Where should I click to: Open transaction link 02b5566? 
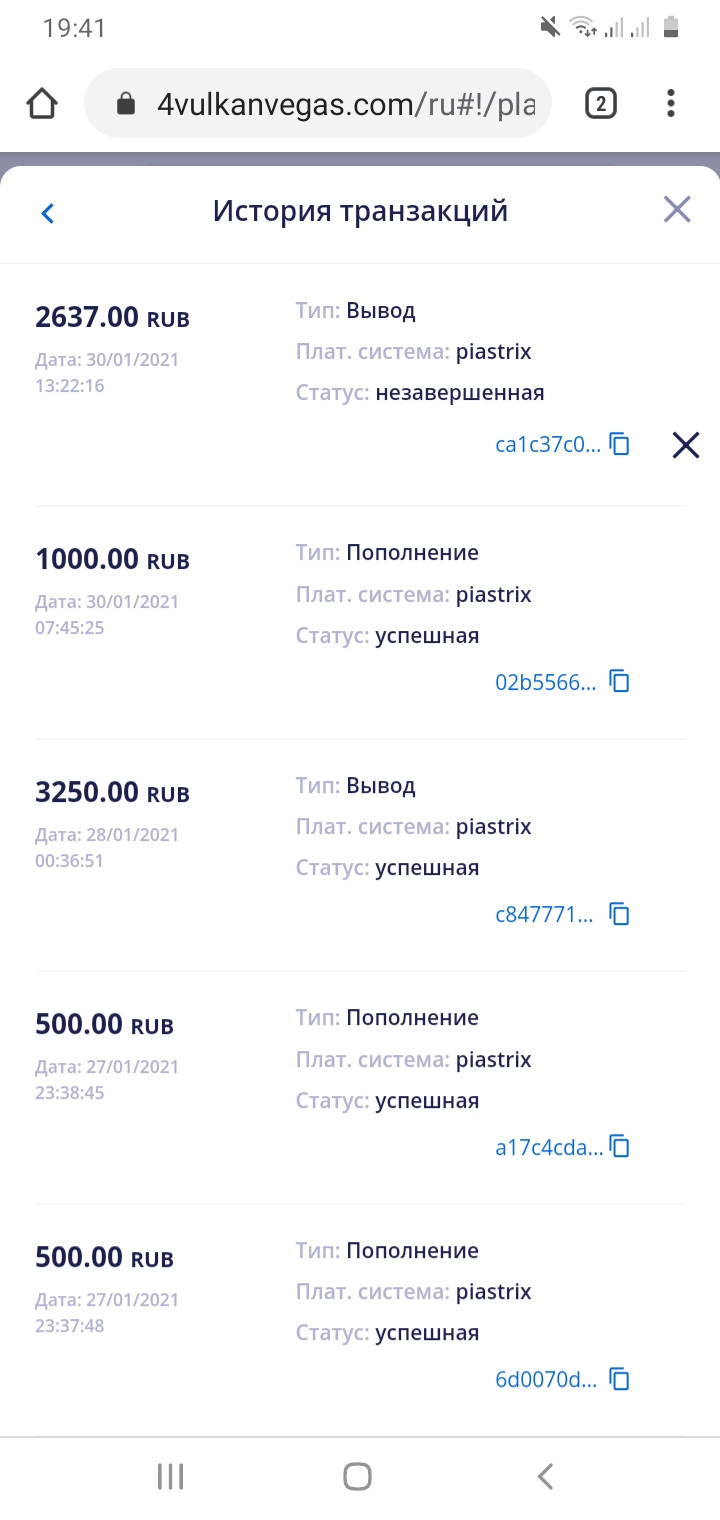[545, 682]
